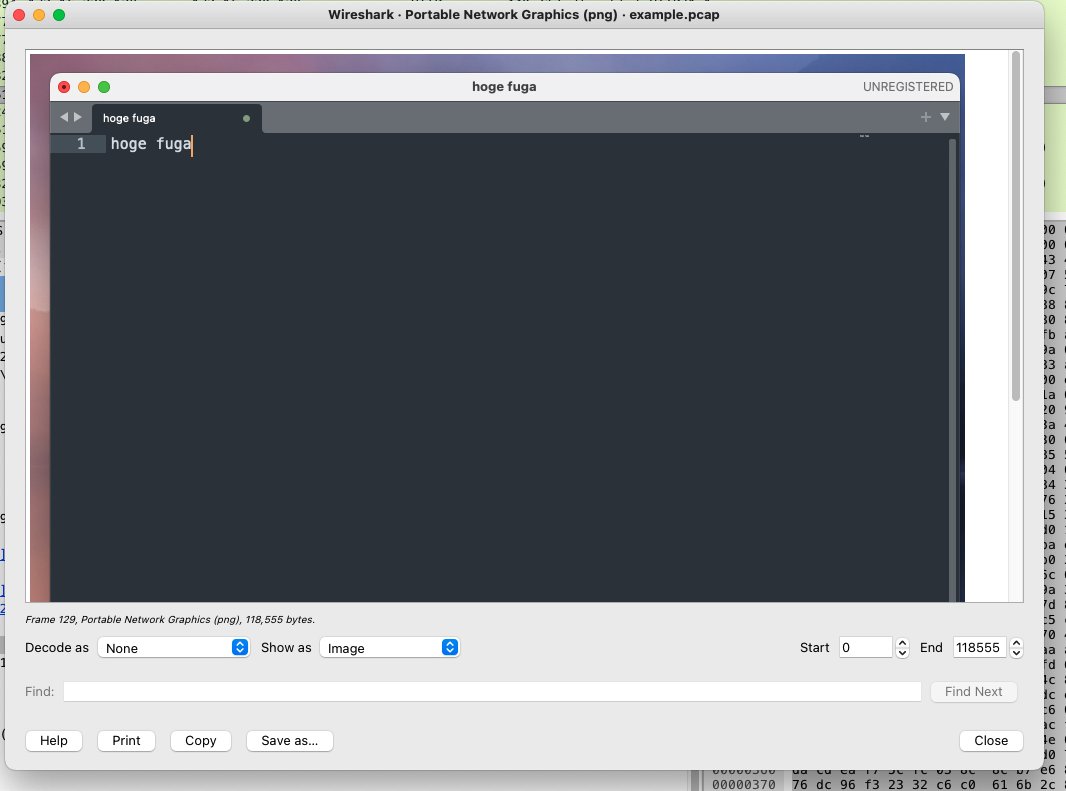Screen dimensions: 1066x791
Task: Open the Save as... dialog
Action: pyautogui.click(x=289, y=741)
